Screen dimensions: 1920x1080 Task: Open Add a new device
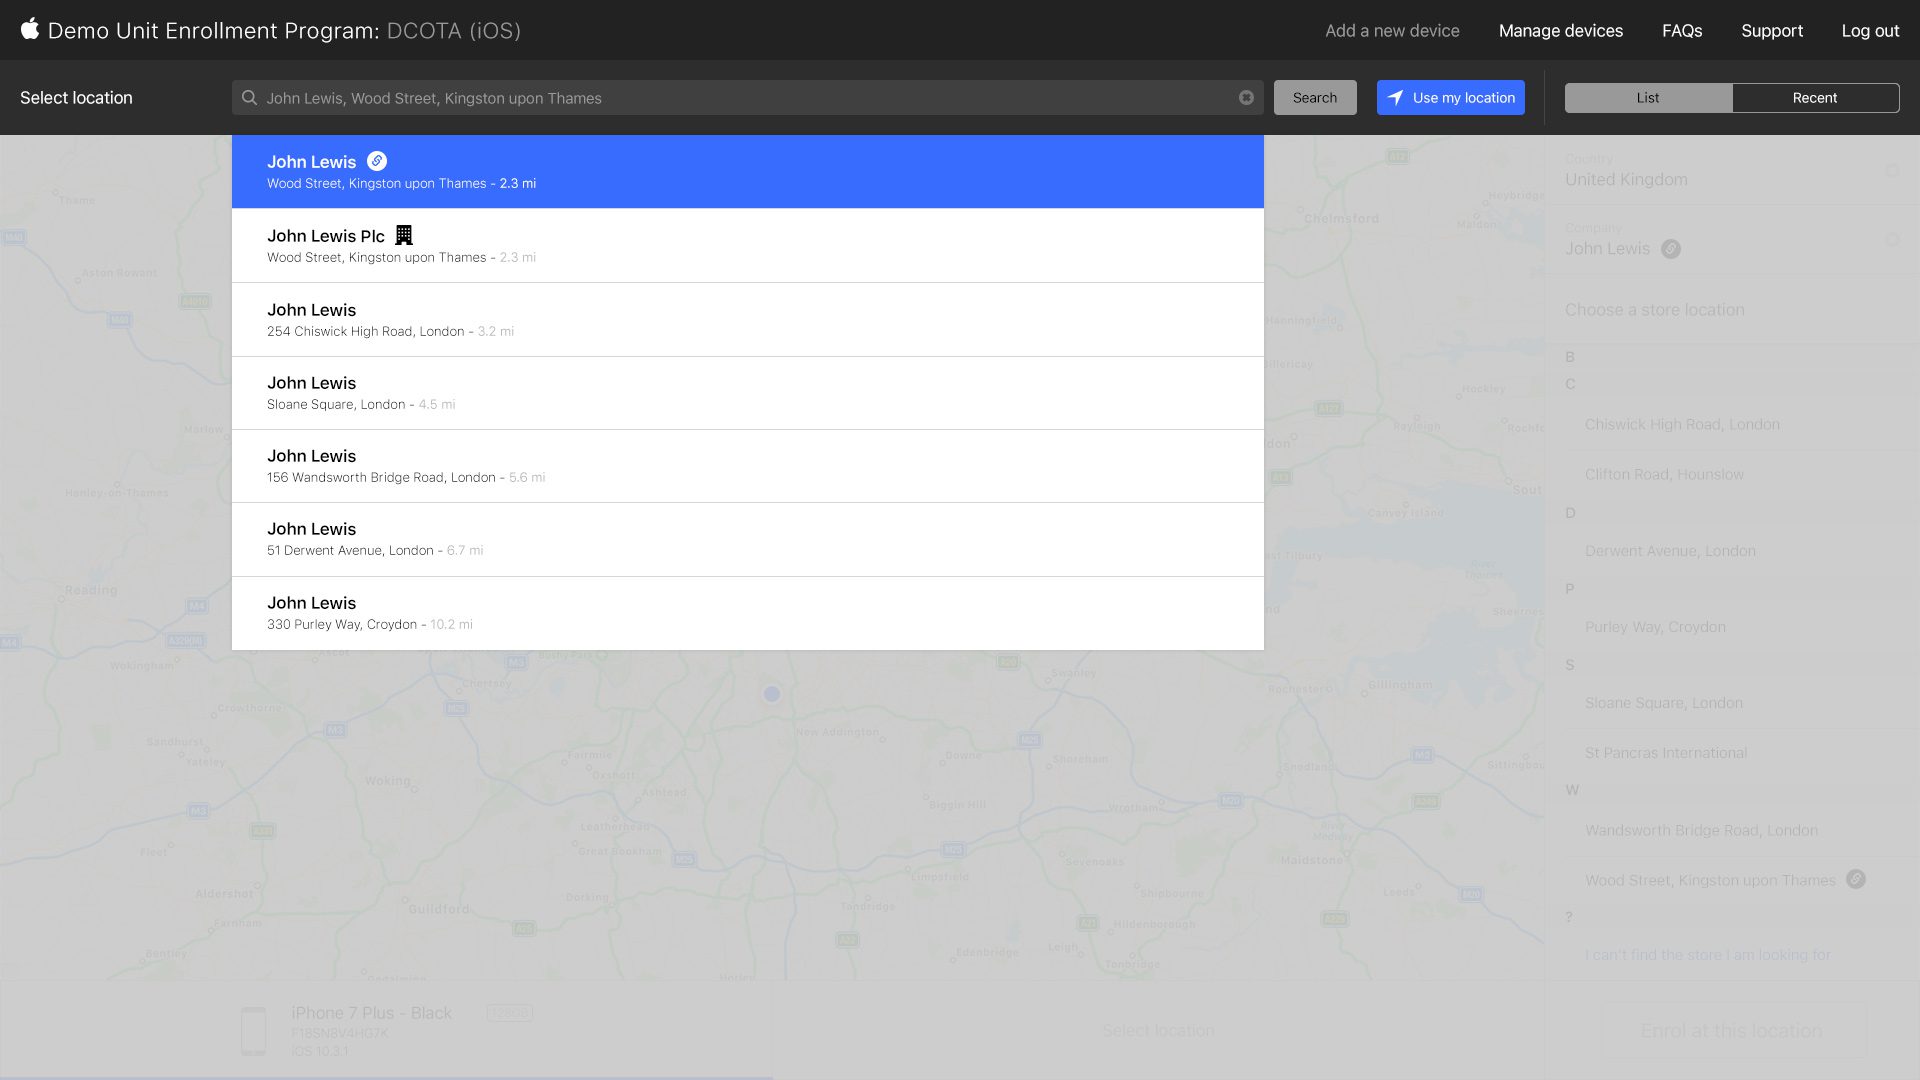coord(1392,31)
